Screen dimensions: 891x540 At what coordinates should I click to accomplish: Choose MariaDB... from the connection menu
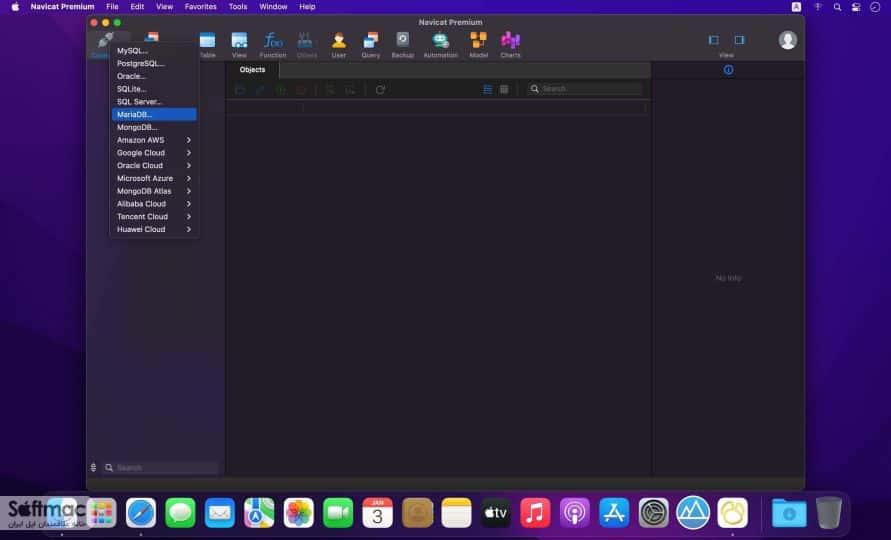pyautogui.click(x=154, y=114)
